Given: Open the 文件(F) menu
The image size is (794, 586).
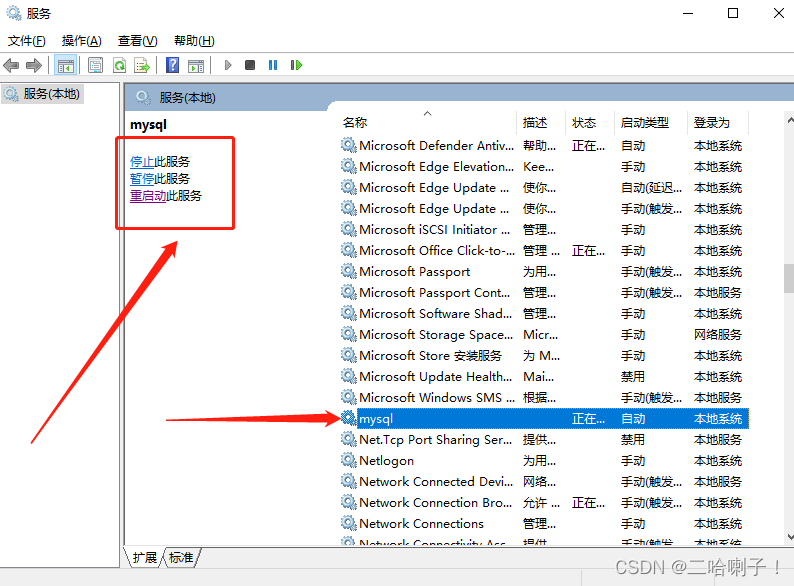Looking at the screenshot, I should click(26, 41).
